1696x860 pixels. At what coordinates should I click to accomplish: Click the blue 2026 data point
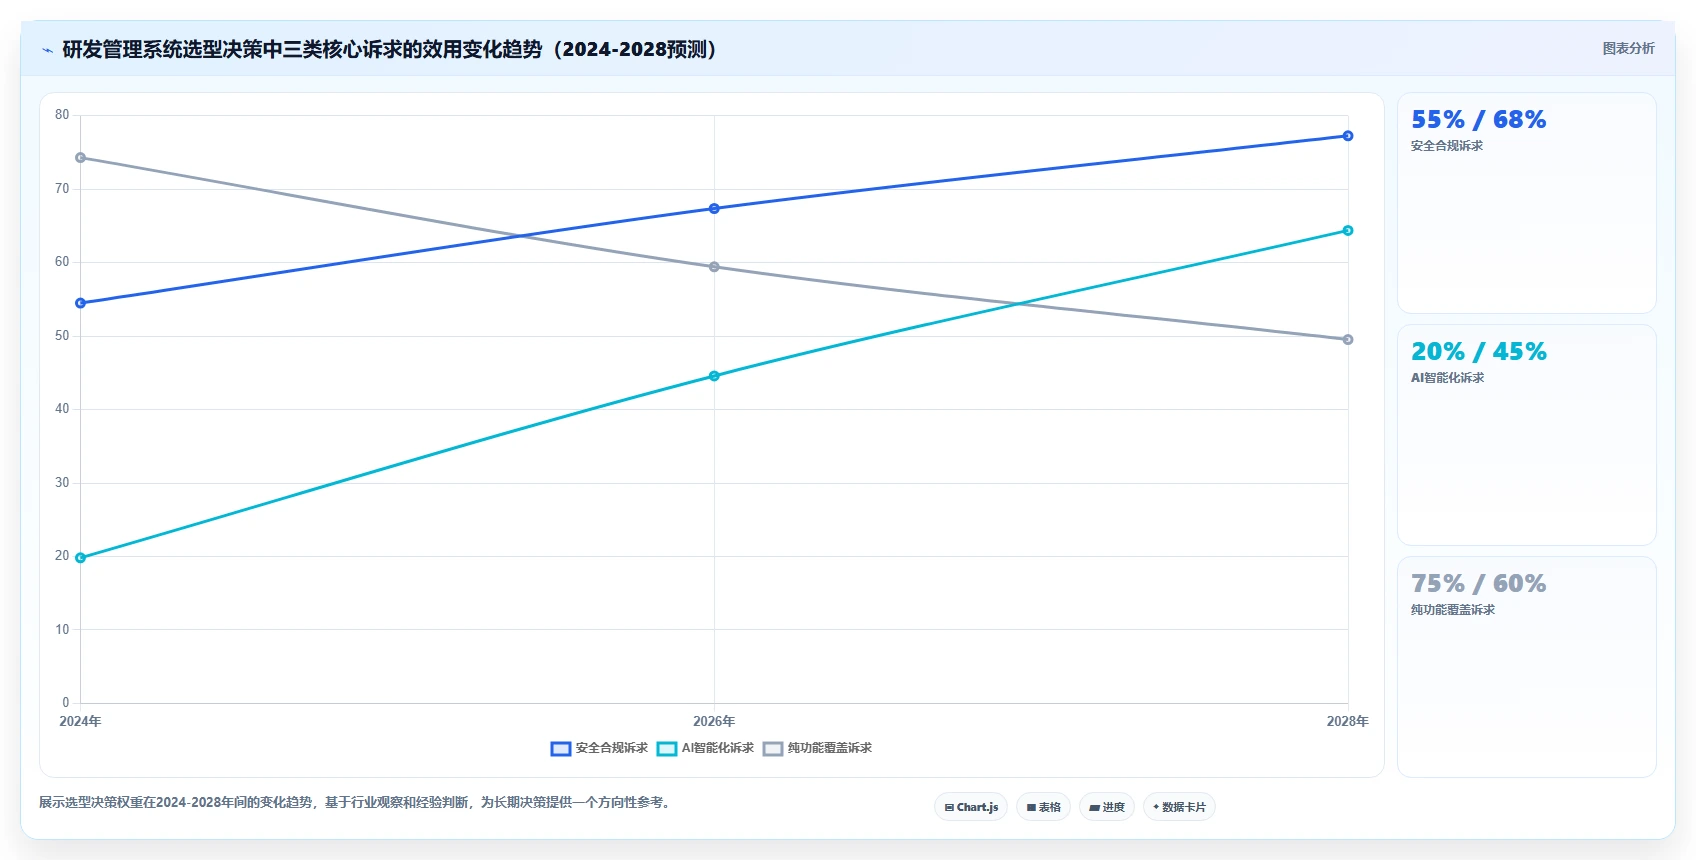[714, 209]
